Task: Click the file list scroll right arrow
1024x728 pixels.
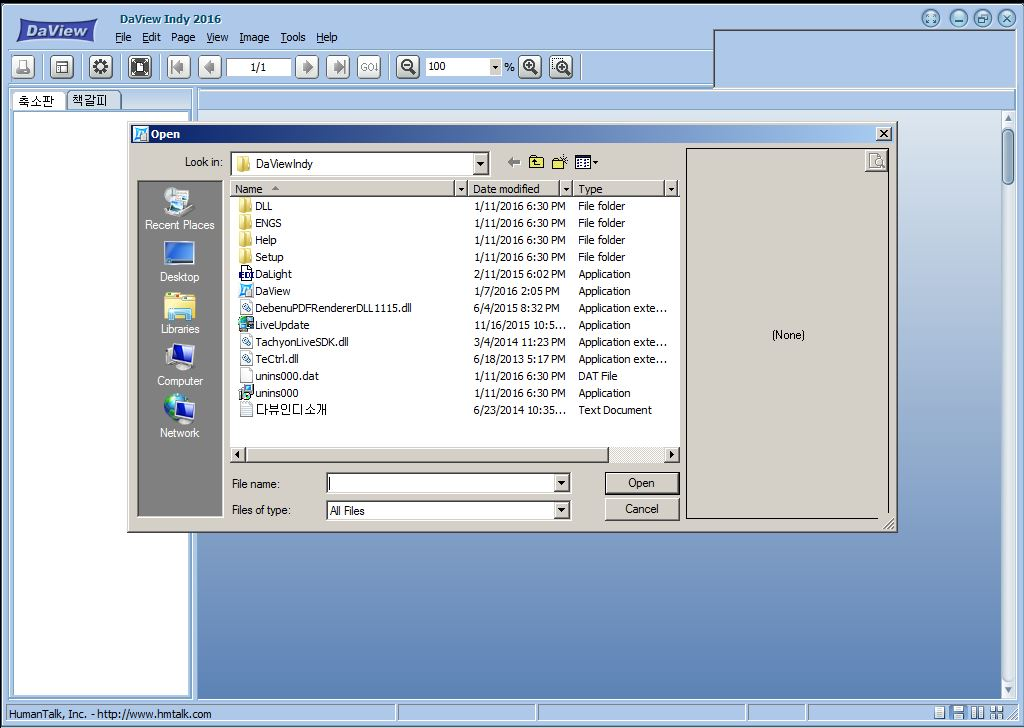Action: click(x=671, y=454)
